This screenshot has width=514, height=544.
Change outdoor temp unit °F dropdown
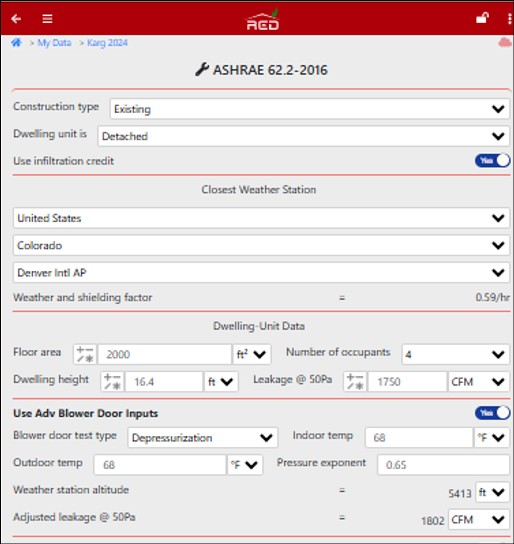click(245, 465)
